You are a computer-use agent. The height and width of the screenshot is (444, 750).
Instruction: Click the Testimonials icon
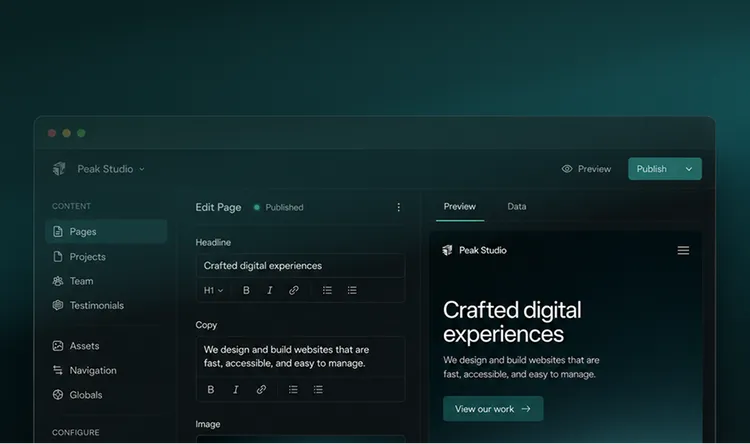click(58, 305)
